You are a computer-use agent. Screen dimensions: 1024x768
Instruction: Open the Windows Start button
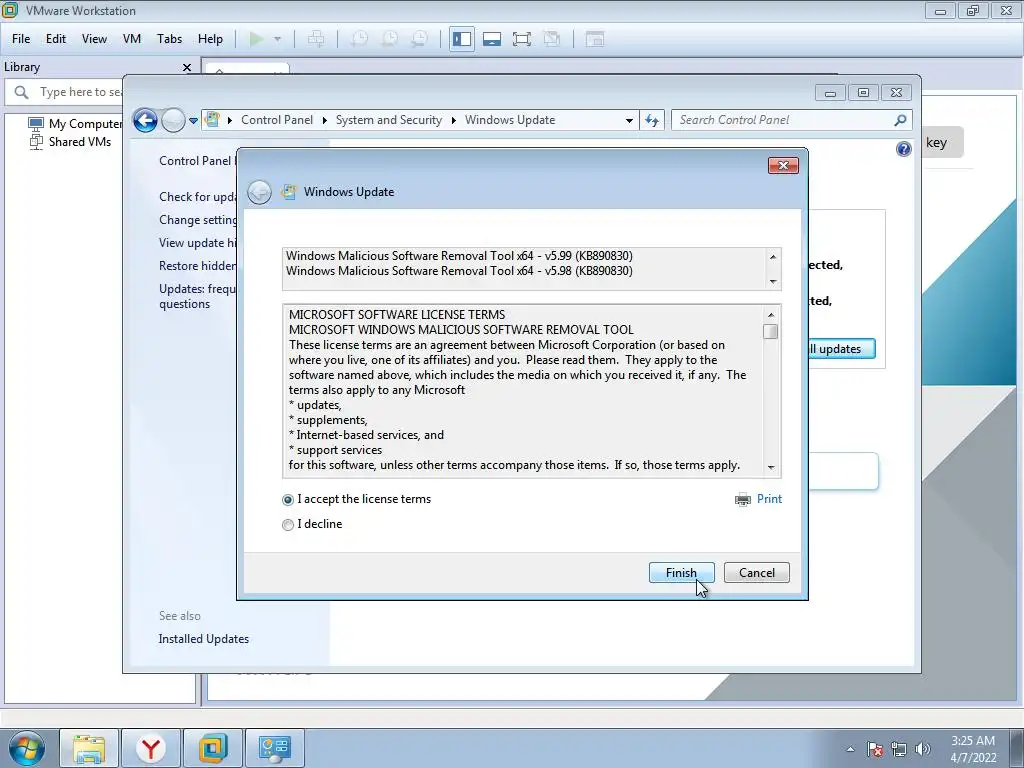point(27,748)
